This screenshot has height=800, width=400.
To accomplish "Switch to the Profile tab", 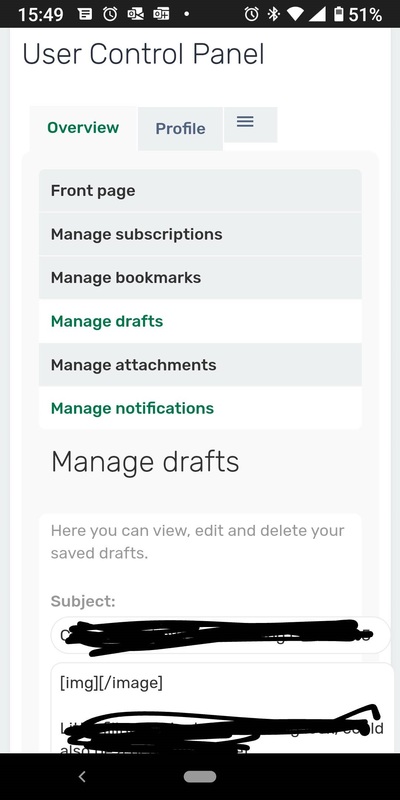I will point(181,129).
